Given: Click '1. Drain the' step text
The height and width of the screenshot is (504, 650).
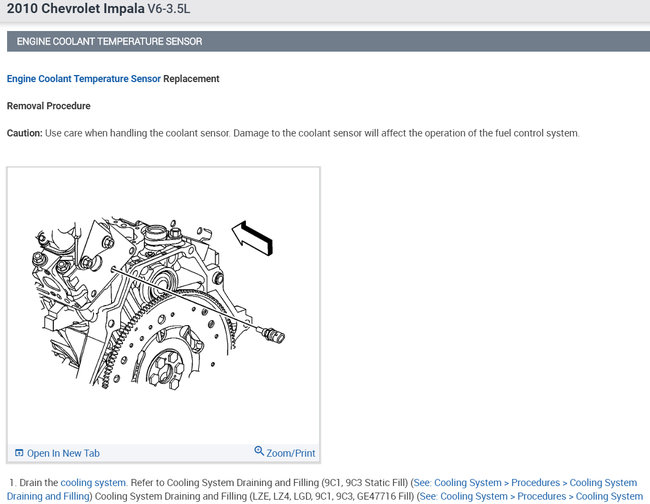Looking at the screenshot, I should coord(34,483).
